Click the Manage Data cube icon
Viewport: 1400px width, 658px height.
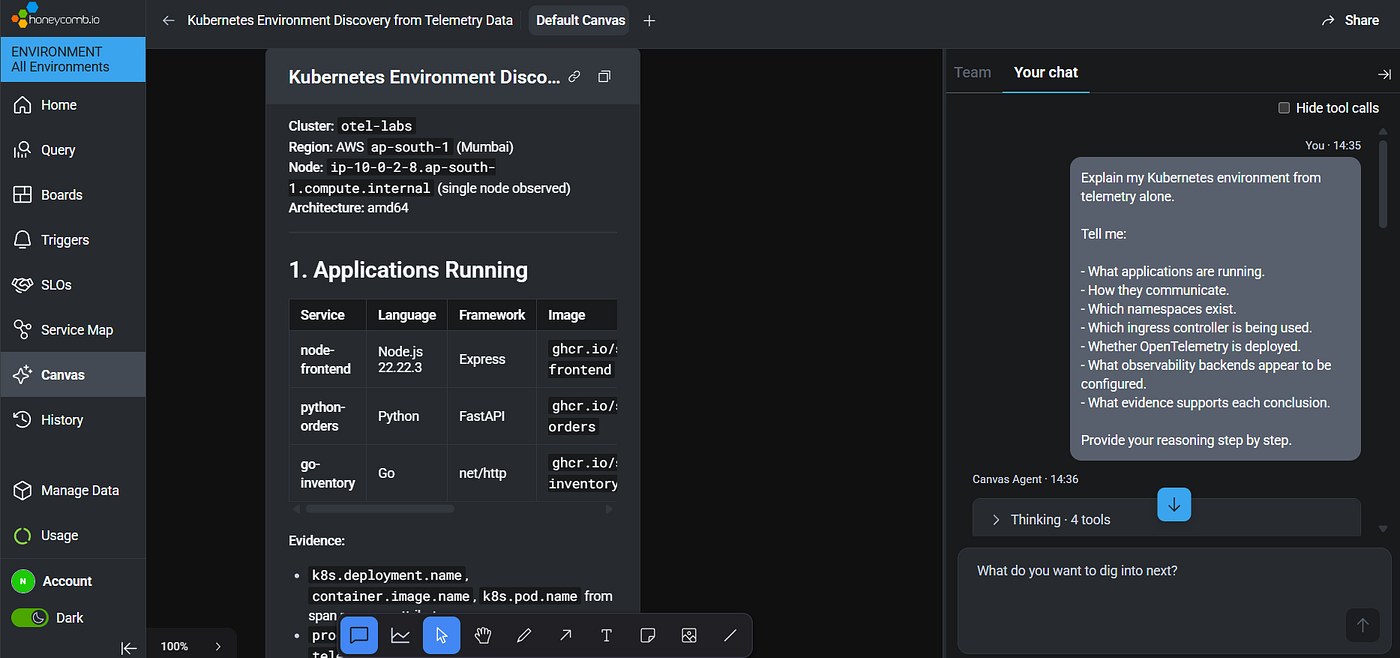pyautogui.click(x=22, y=491)
